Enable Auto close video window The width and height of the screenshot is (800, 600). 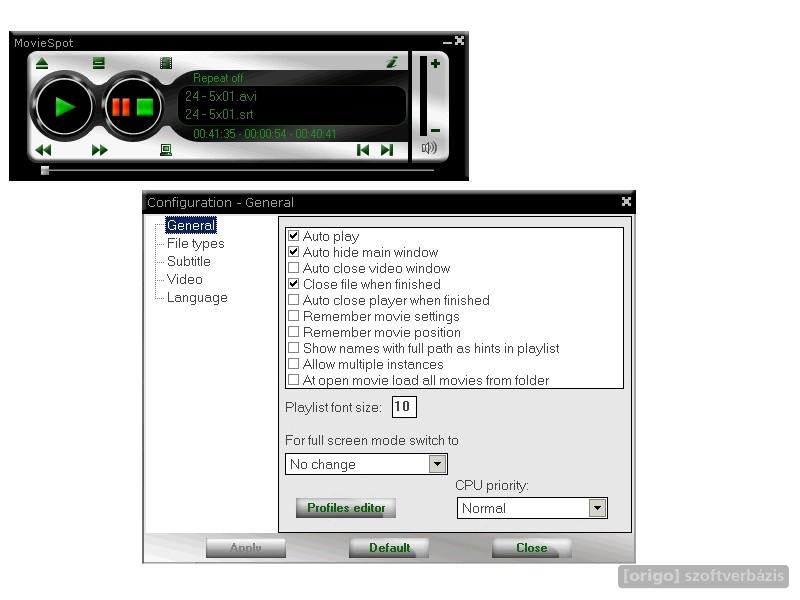(x=293, y=268)
